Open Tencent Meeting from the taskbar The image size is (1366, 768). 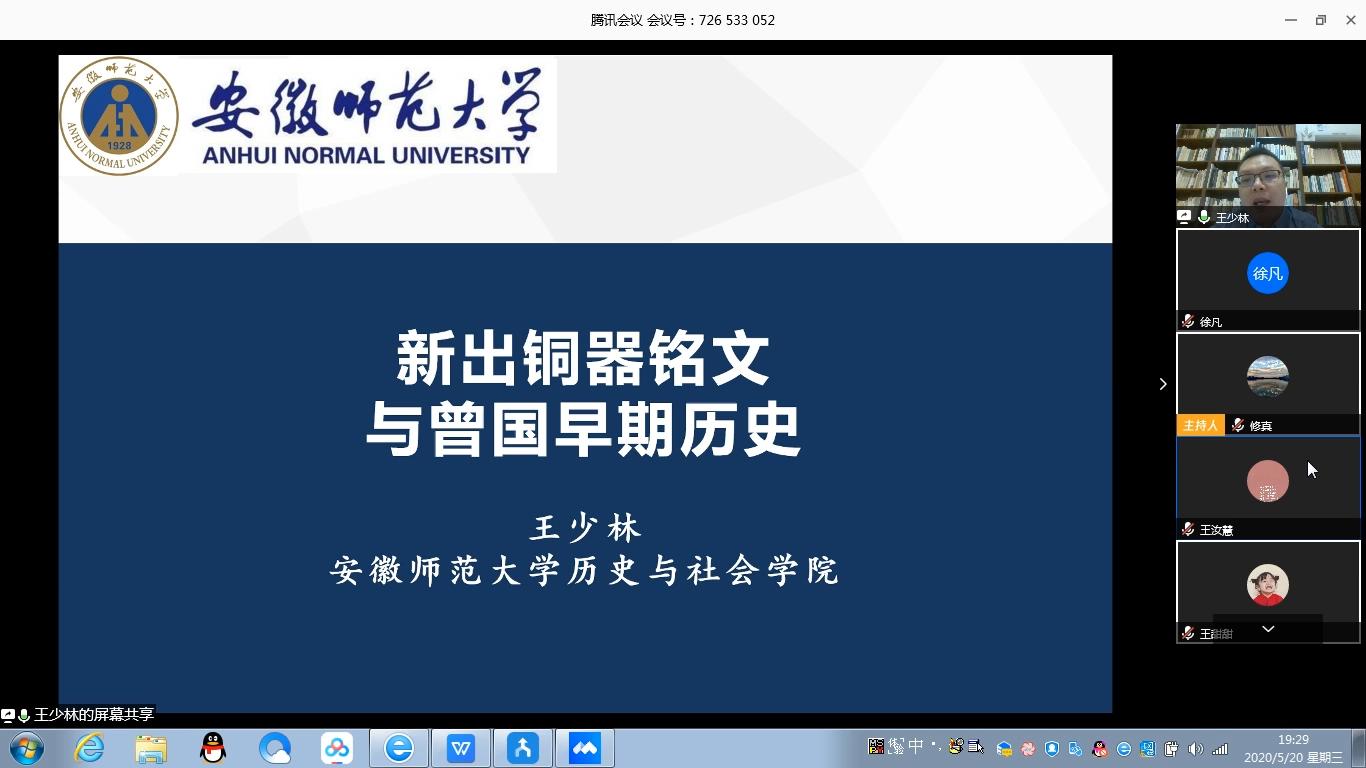tap(585, 748)
